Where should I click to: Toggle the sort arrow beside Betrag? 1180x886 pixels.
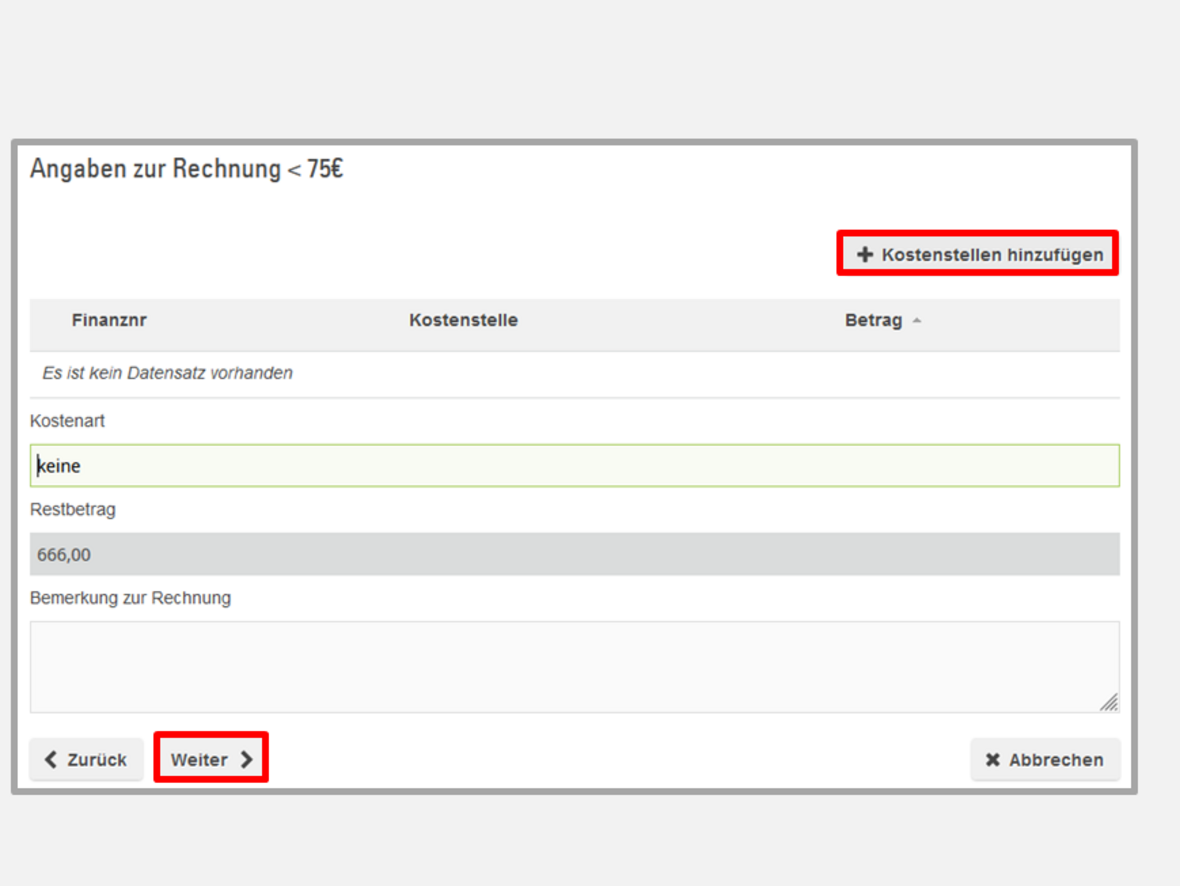pyautogui.click(x=917, y=321)
